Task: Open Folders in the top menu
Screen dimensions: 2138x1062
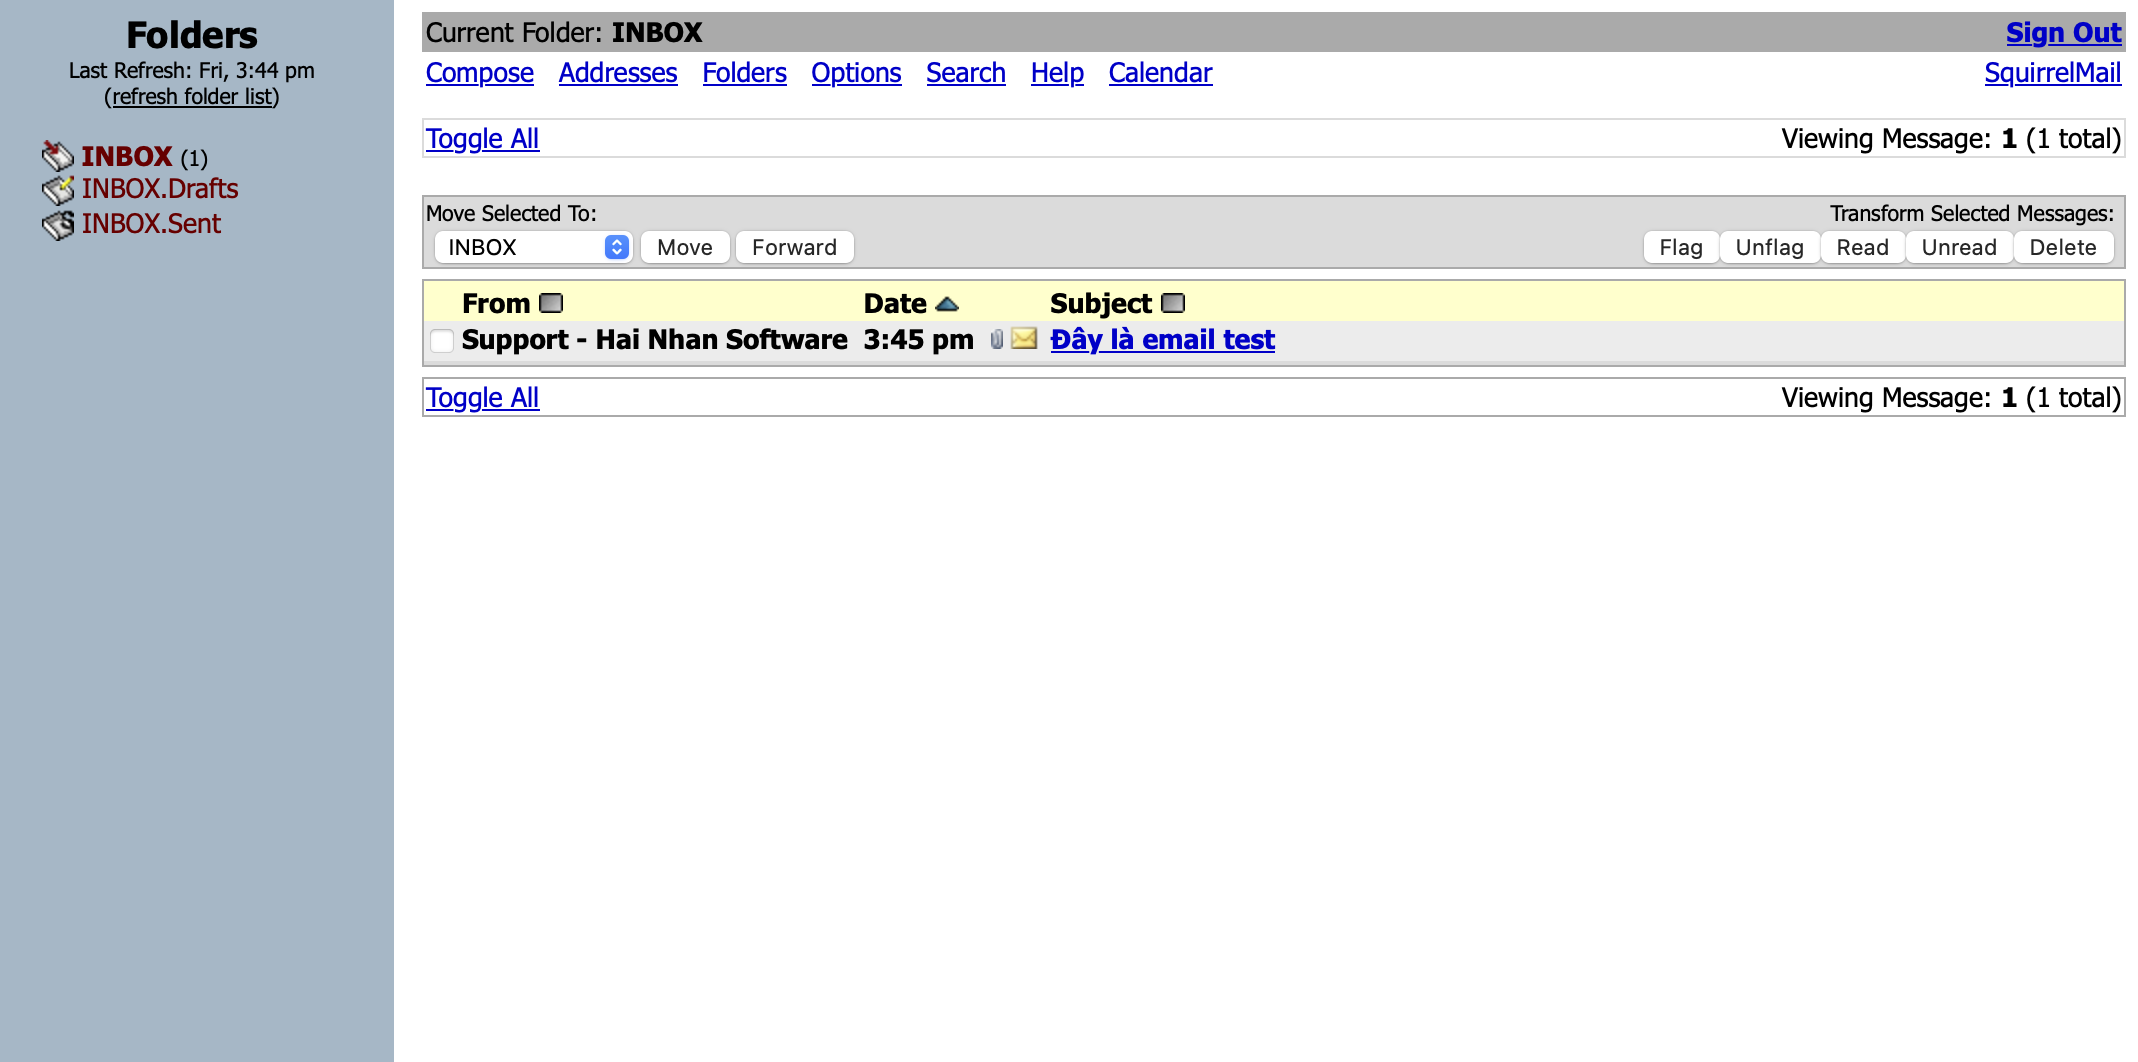Action: point(744,73)
